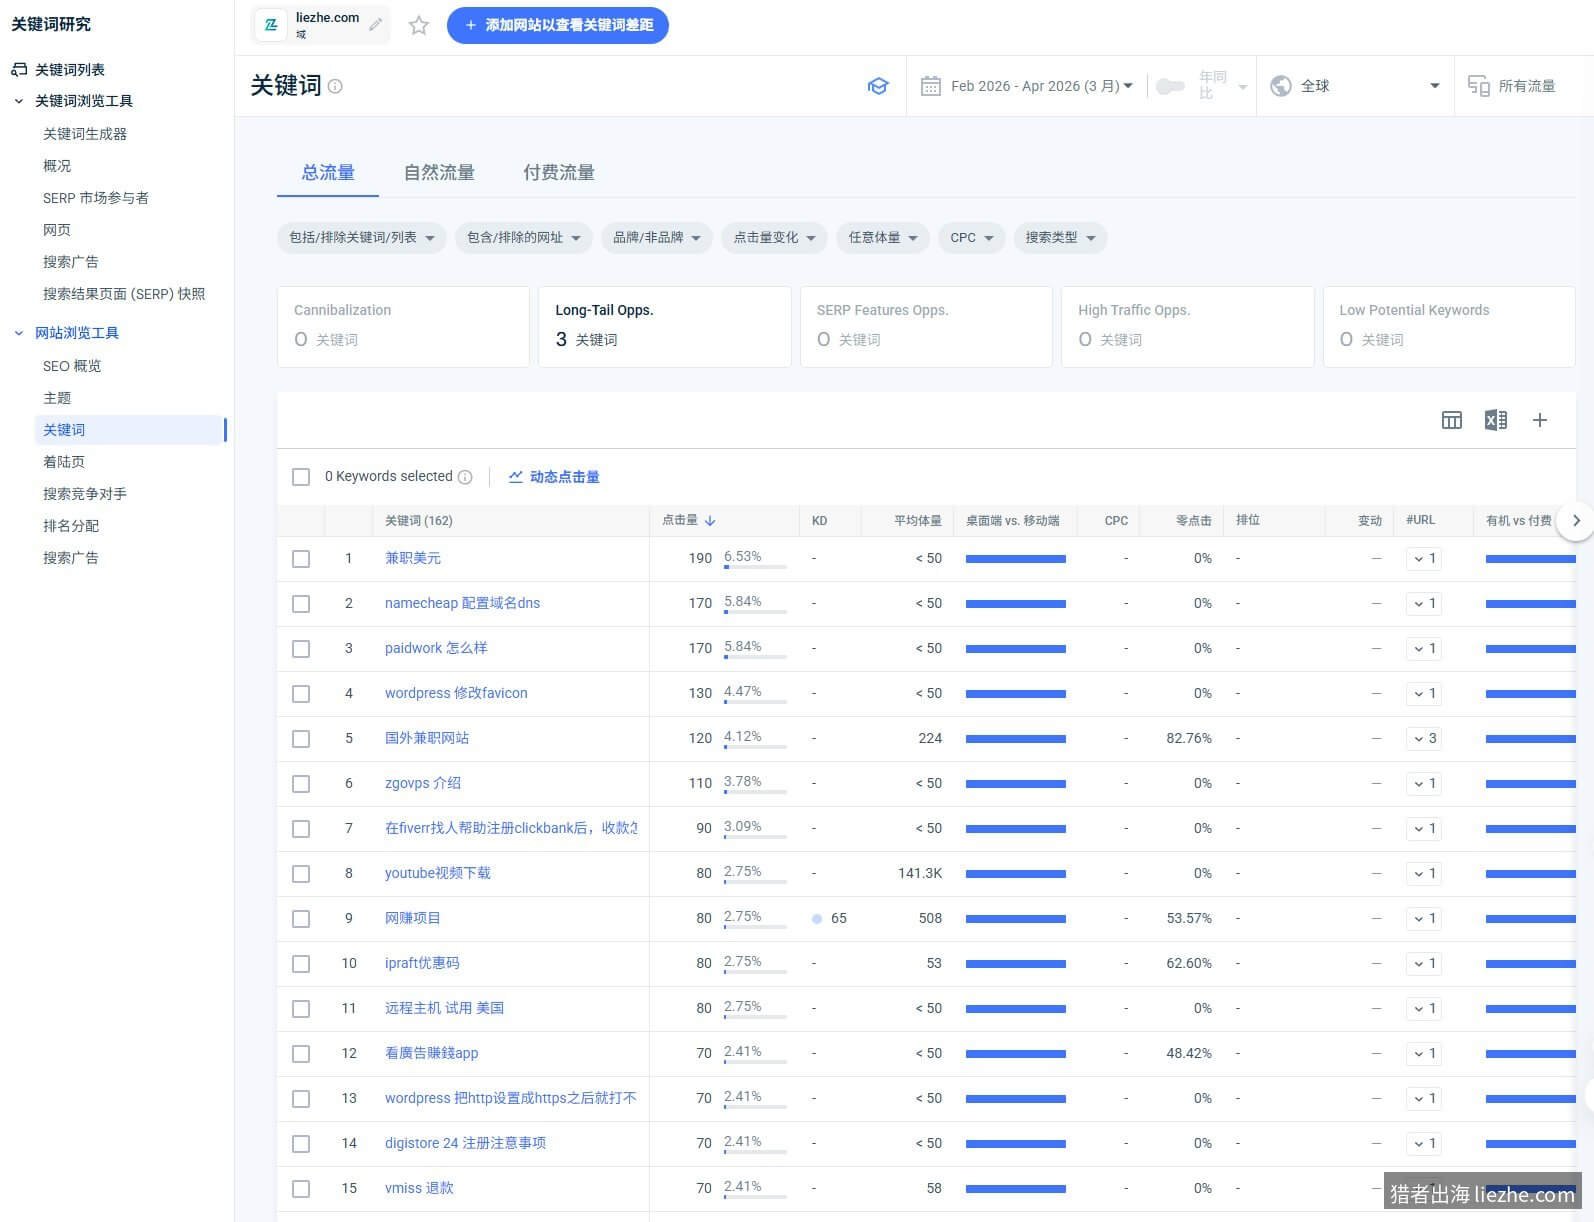The width and height of the screenshot is (1594, 1222).
Task: Toggle the 年同比 comparison switch
Action: 1170,86
